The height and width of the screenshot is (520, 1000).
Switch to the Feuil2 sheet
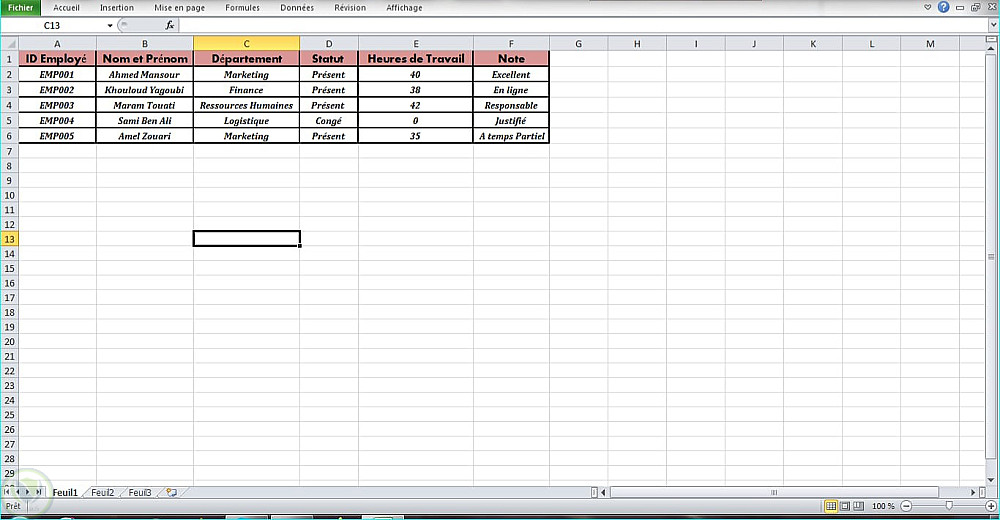pyautogui.click(x=103, y=493)
